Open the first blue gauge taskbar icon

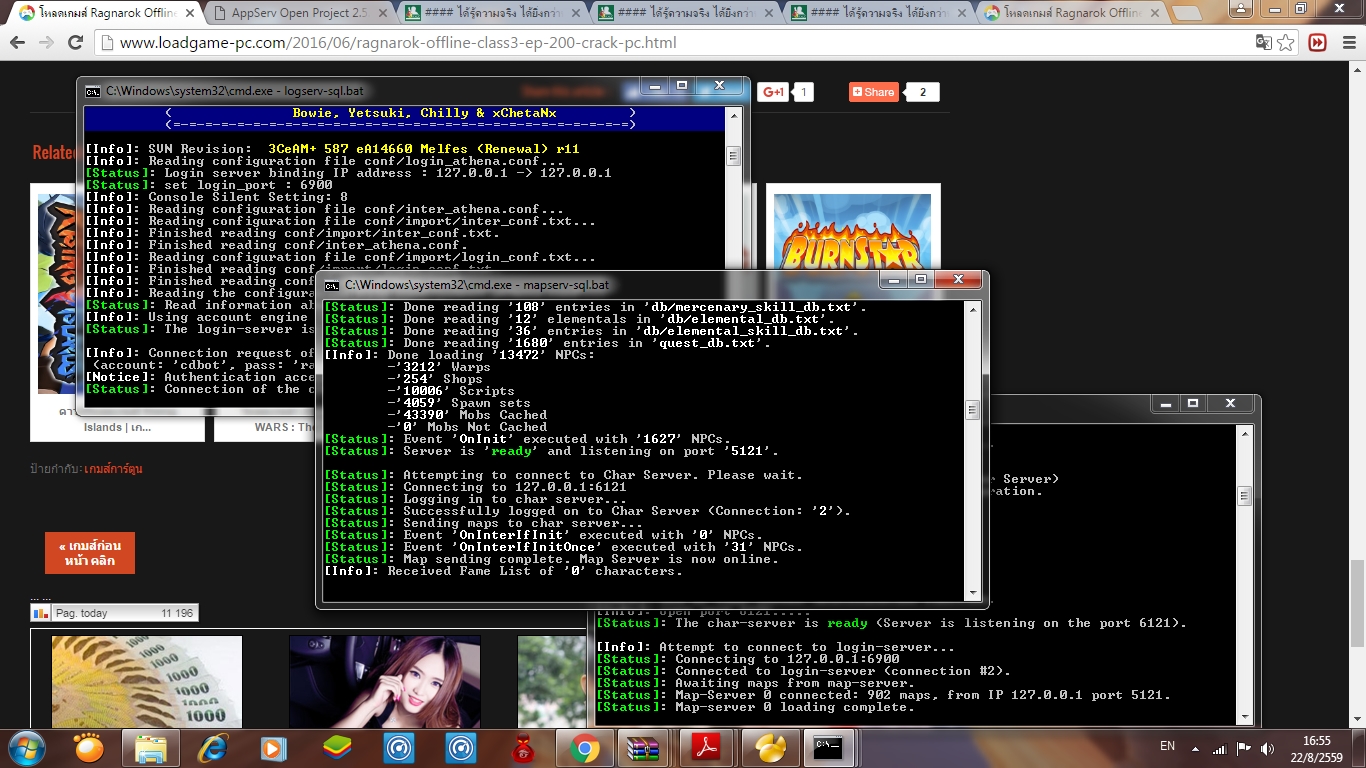coord(399,748)
